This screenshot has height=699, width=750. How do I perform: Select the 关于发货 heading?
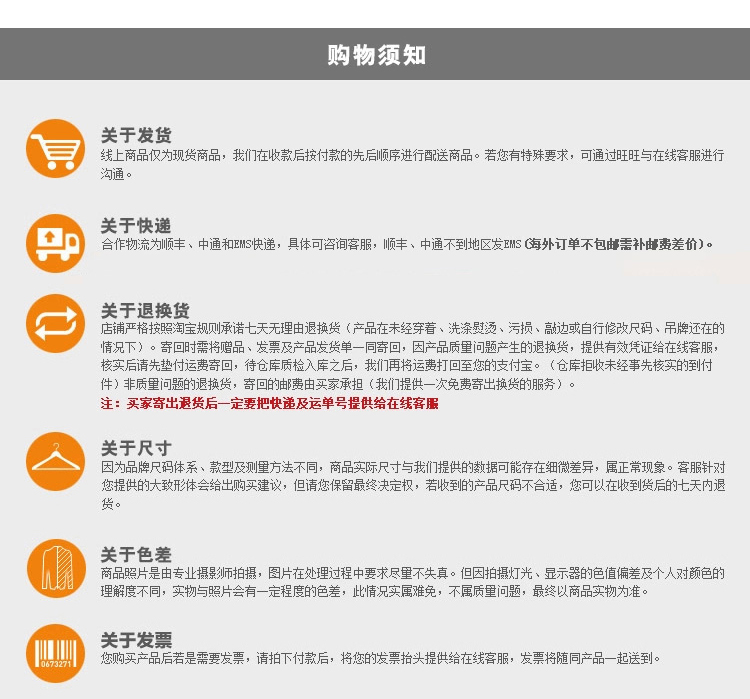(x=136, y=135)
